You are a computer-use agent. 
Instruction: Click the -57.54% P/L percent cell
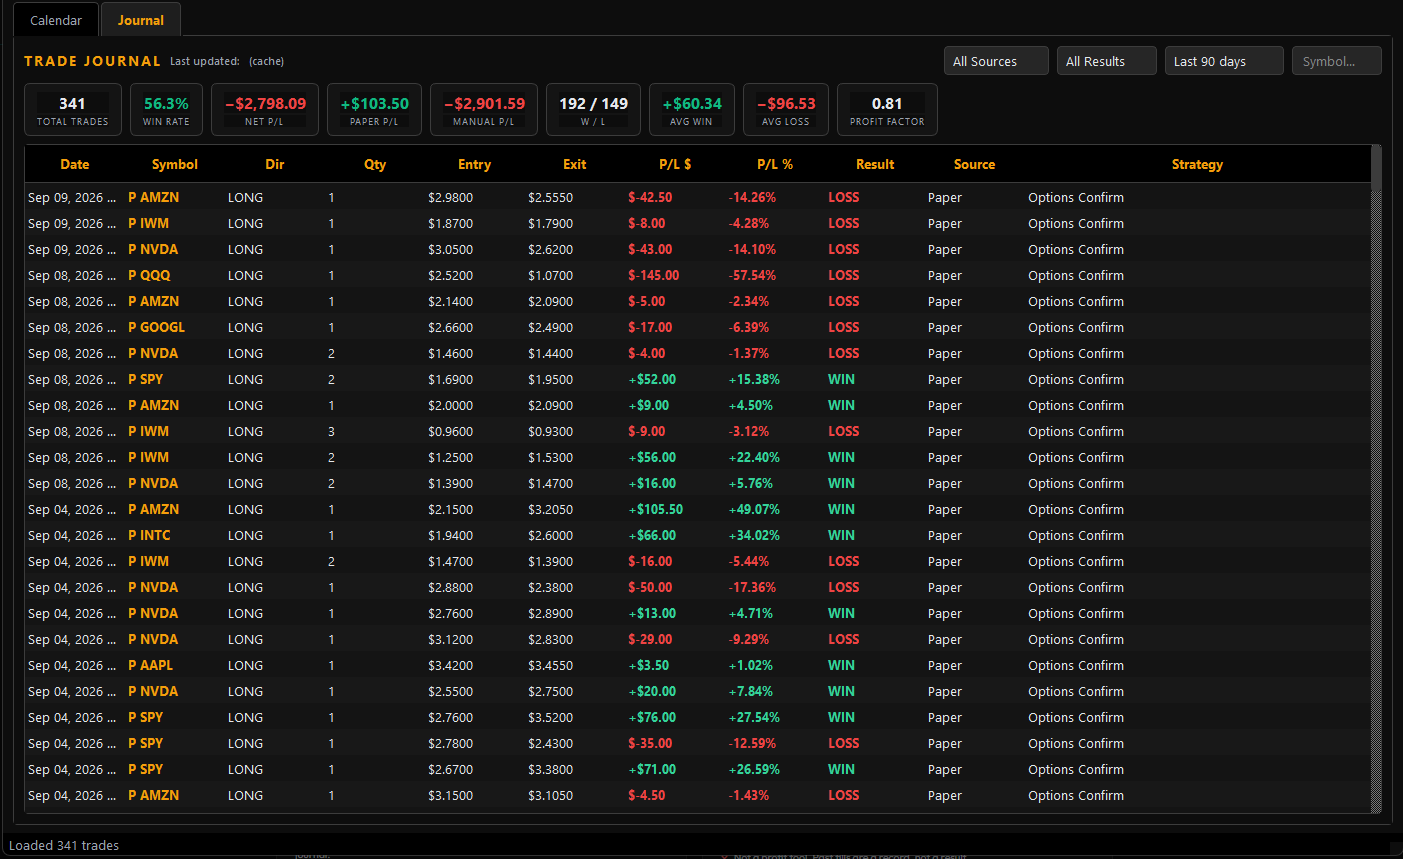click(x=752, y=275)
